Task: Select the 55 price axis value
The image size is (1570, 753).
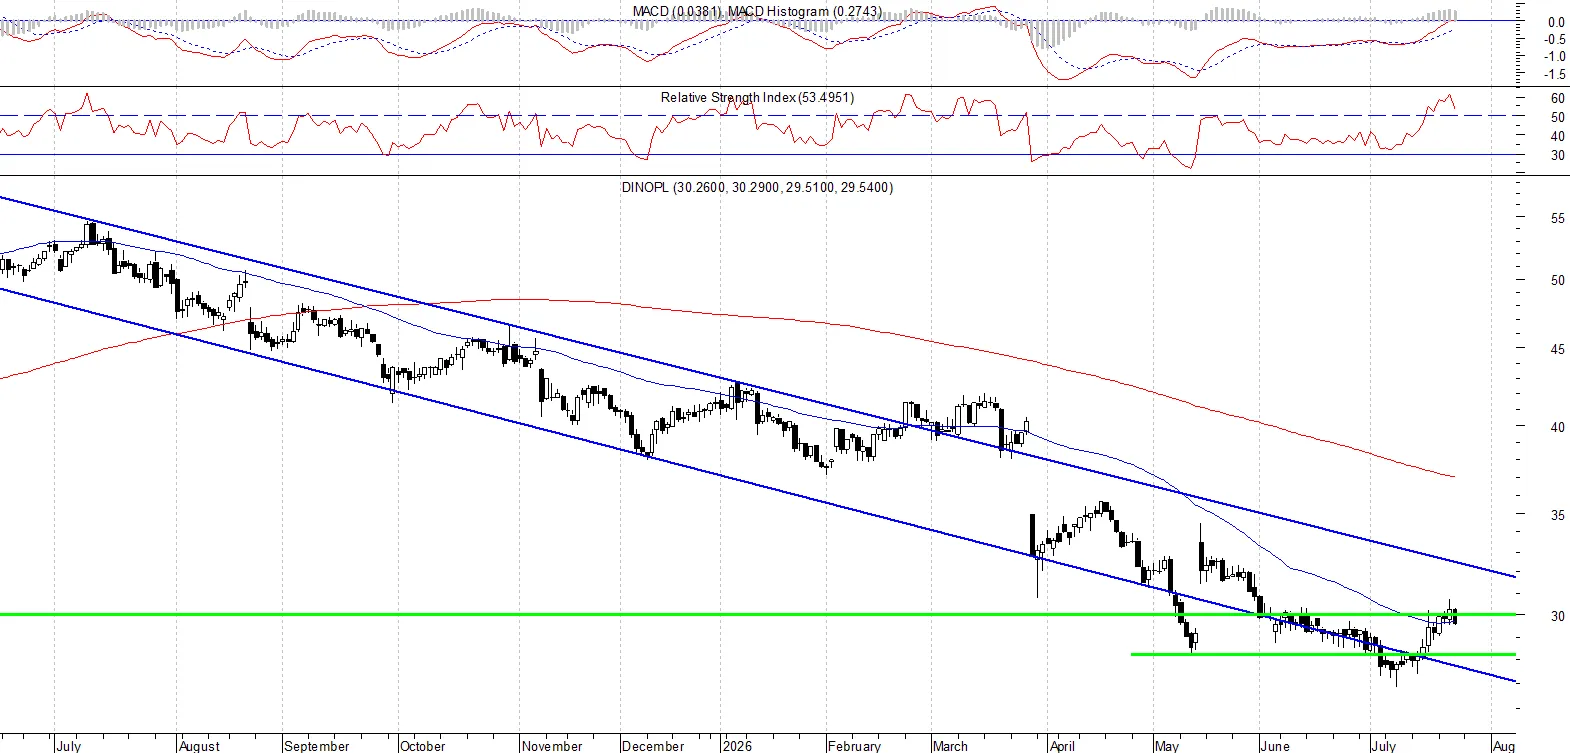Action: pyautogui.click(x=1558, y=218)
